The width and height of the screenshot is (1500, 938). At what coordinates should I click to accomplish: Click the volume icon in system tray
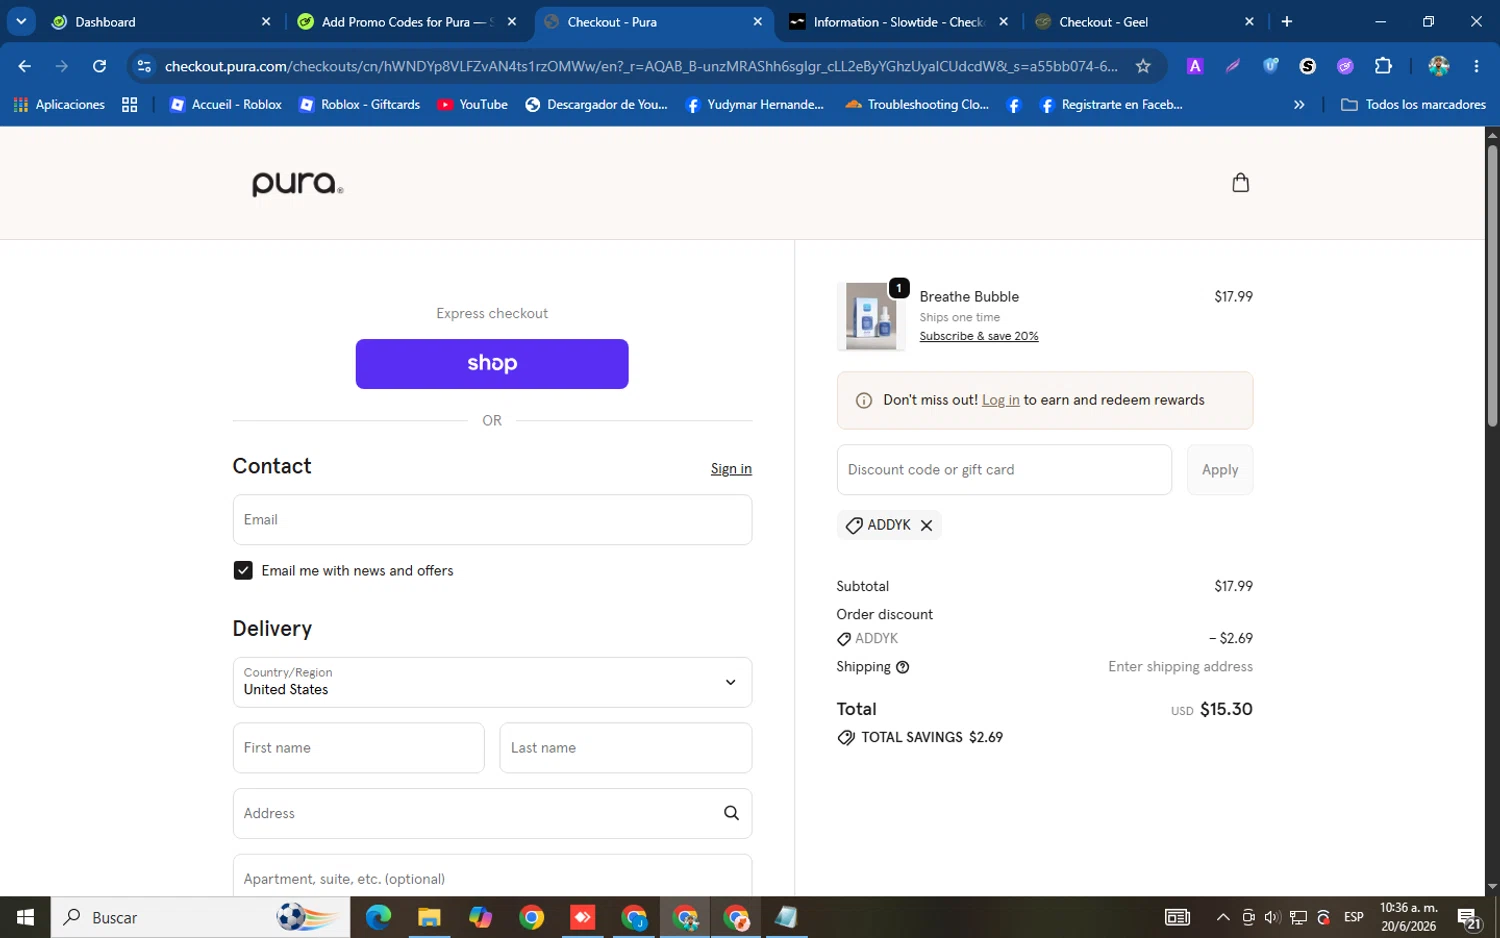coord(1272,917)
